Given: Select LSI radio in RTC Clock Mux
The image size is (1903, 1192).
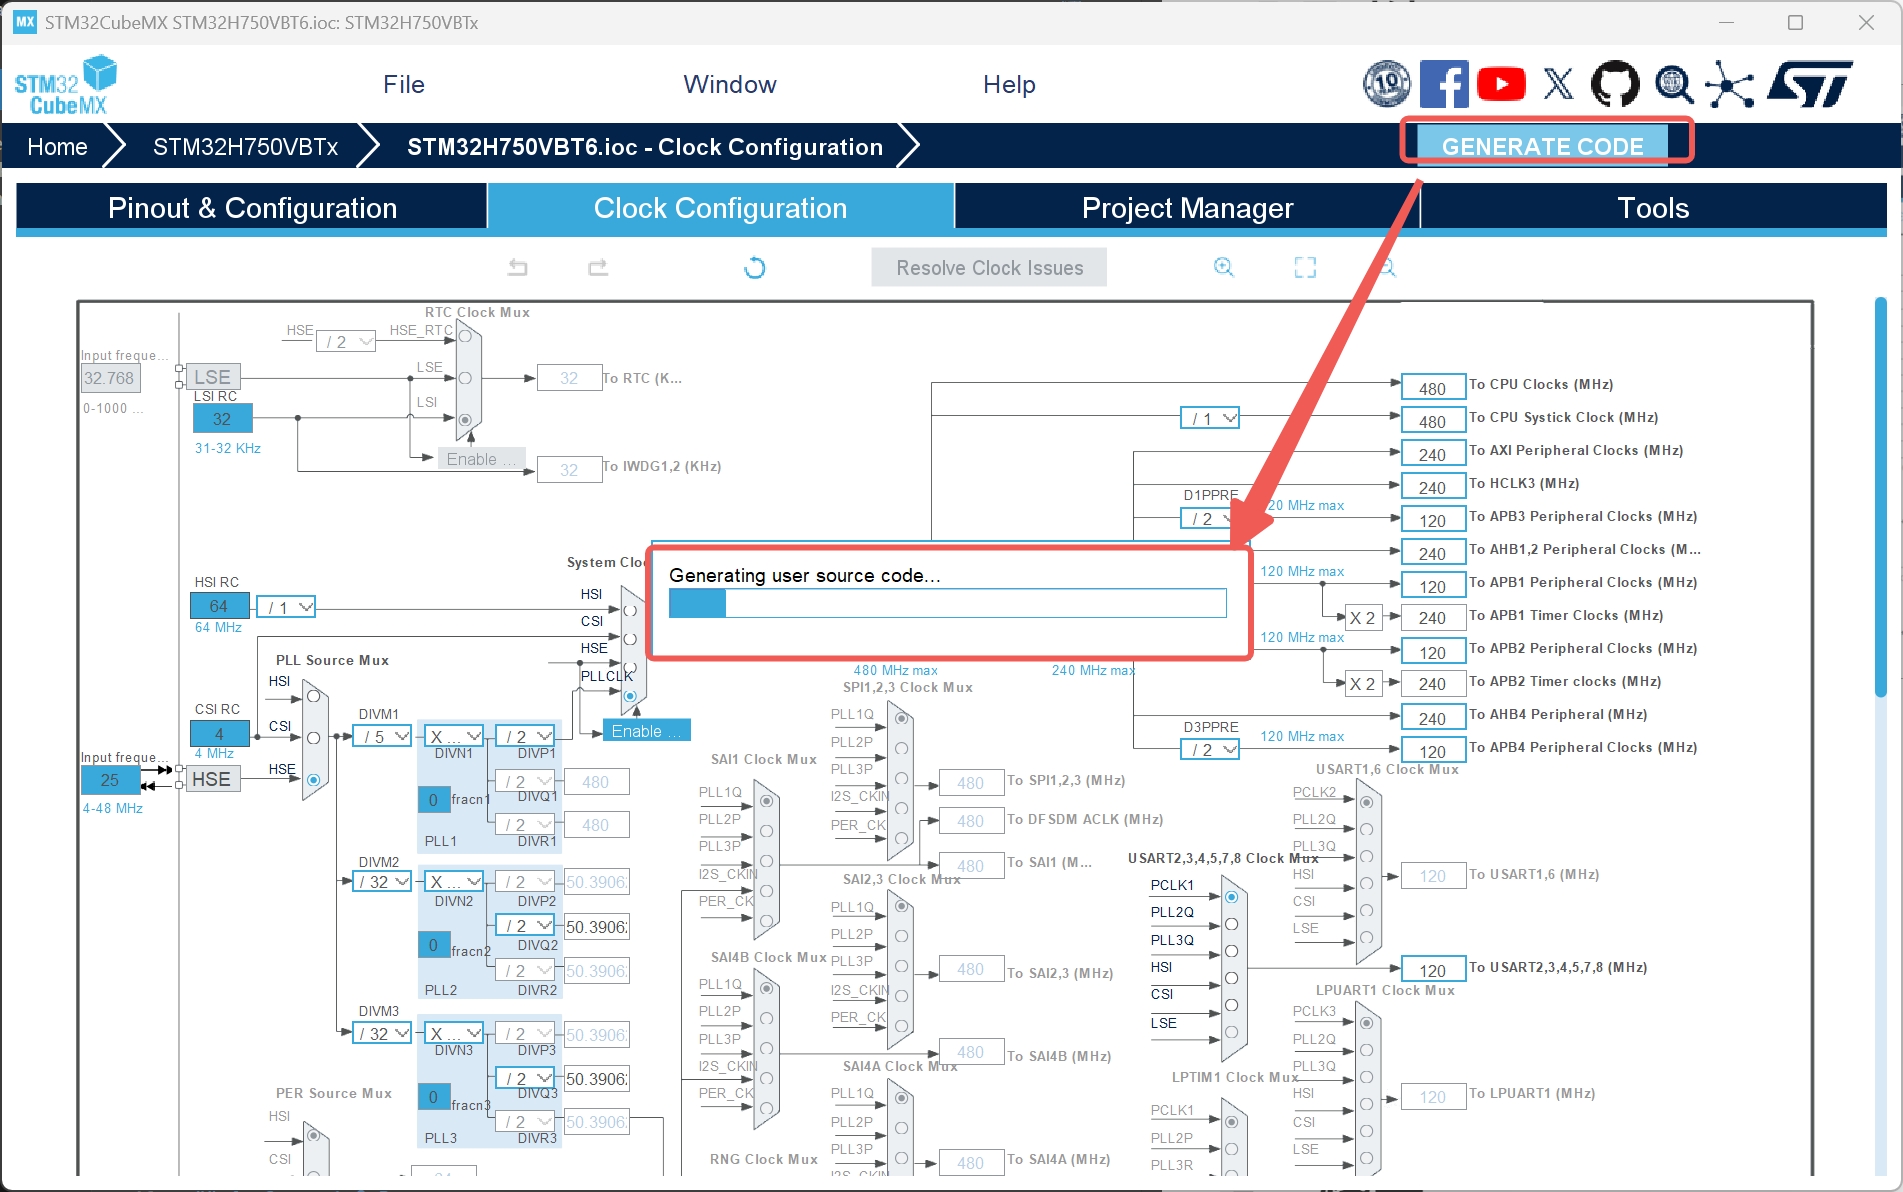Looking at the screenshot, I should click(x=465, y=420).
